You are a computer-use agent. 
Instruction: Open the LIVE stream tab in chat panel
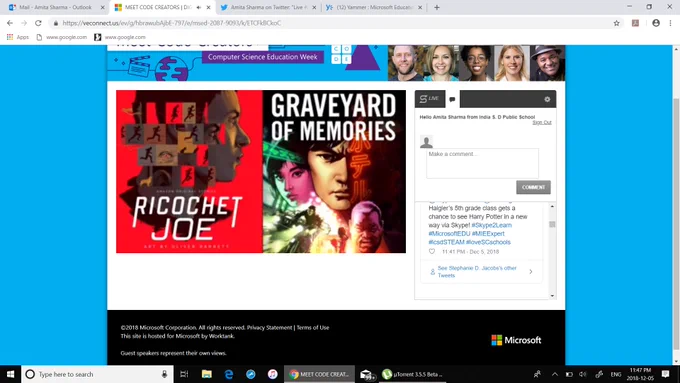[430, 99]
